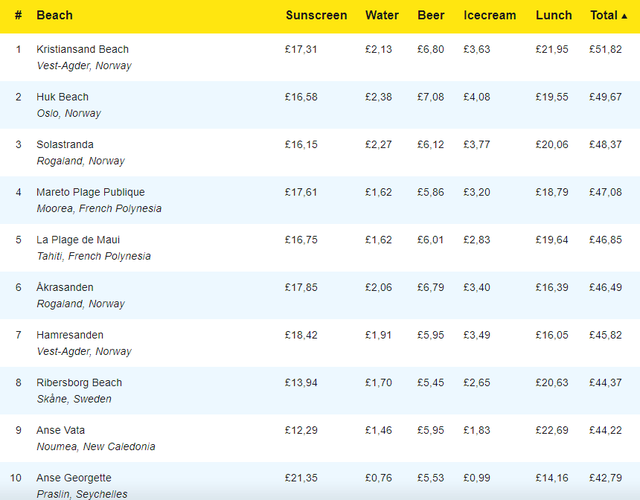
Task: Select Ribersborg Beach entry
Action: [78, 383]
